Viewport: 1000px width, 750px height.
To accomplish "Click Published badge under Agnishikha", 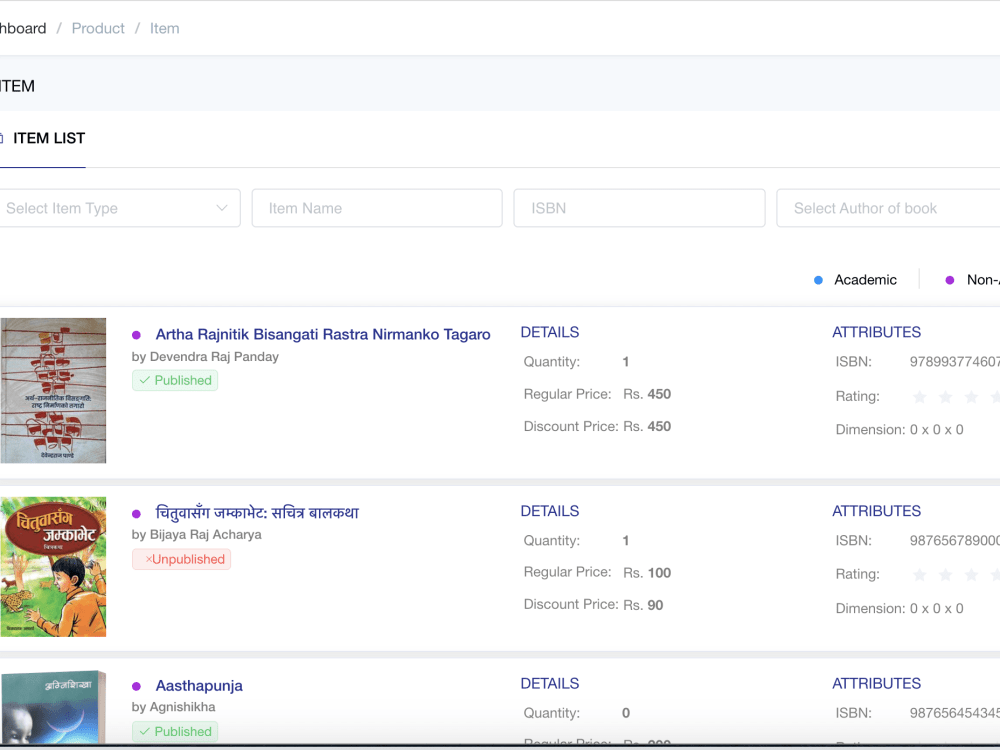I will [x=175, y=732].
